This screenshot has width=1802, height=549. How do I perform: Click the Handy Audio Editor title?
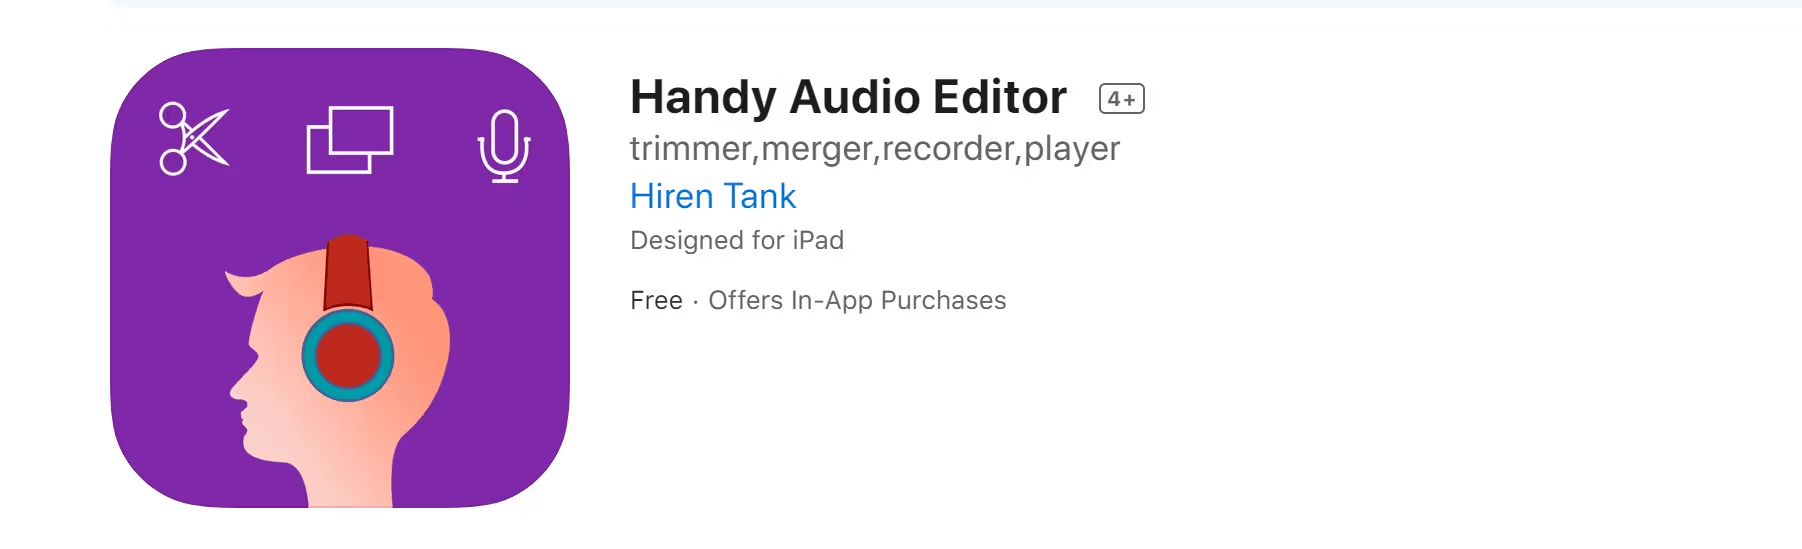(x=848, y=97)
